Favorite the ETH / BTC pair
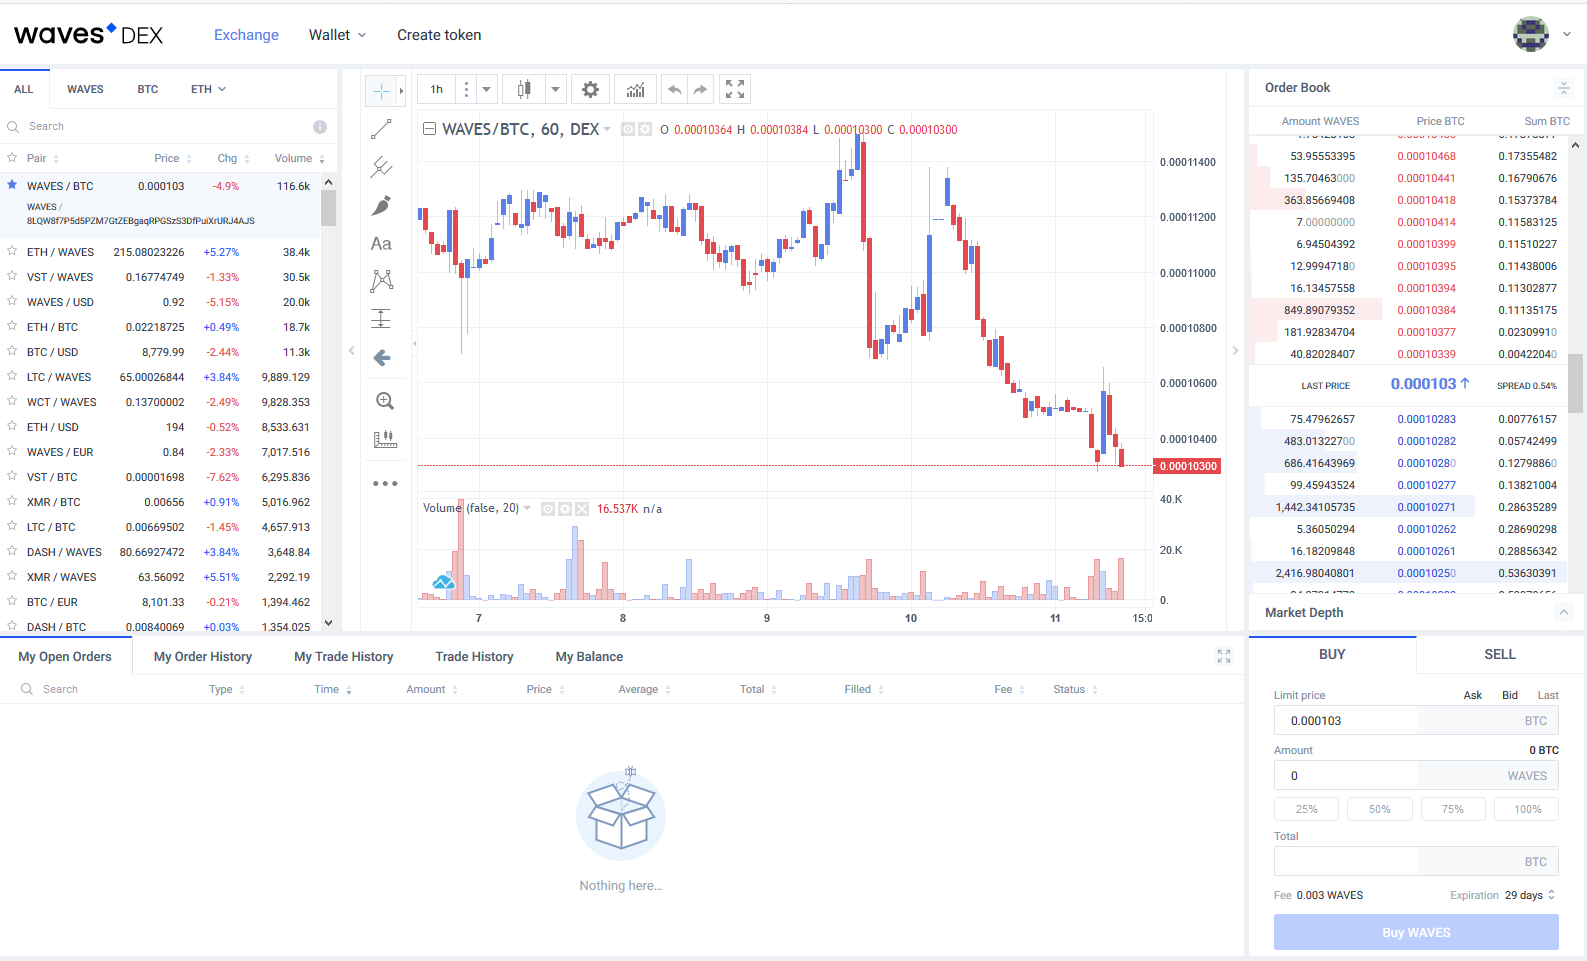This screenshot has width=1587, height=961. pyautogui.click(x=12, y=326)
